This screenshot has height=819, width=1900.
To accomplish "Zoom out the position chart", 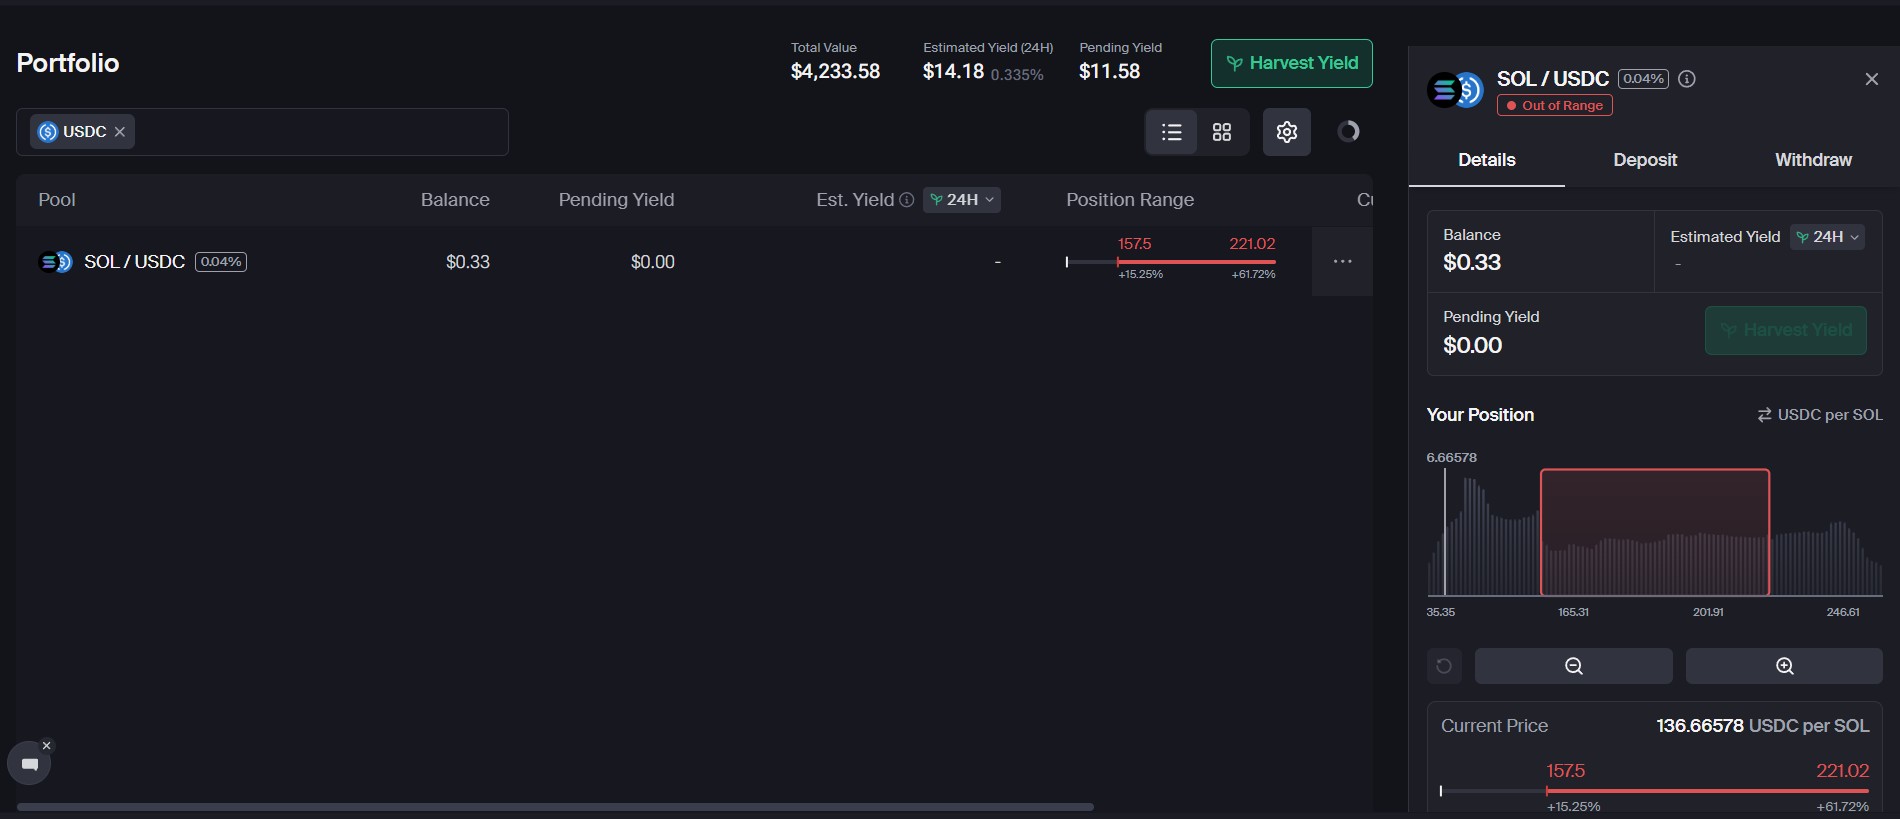I will [x=1573, y=666].
